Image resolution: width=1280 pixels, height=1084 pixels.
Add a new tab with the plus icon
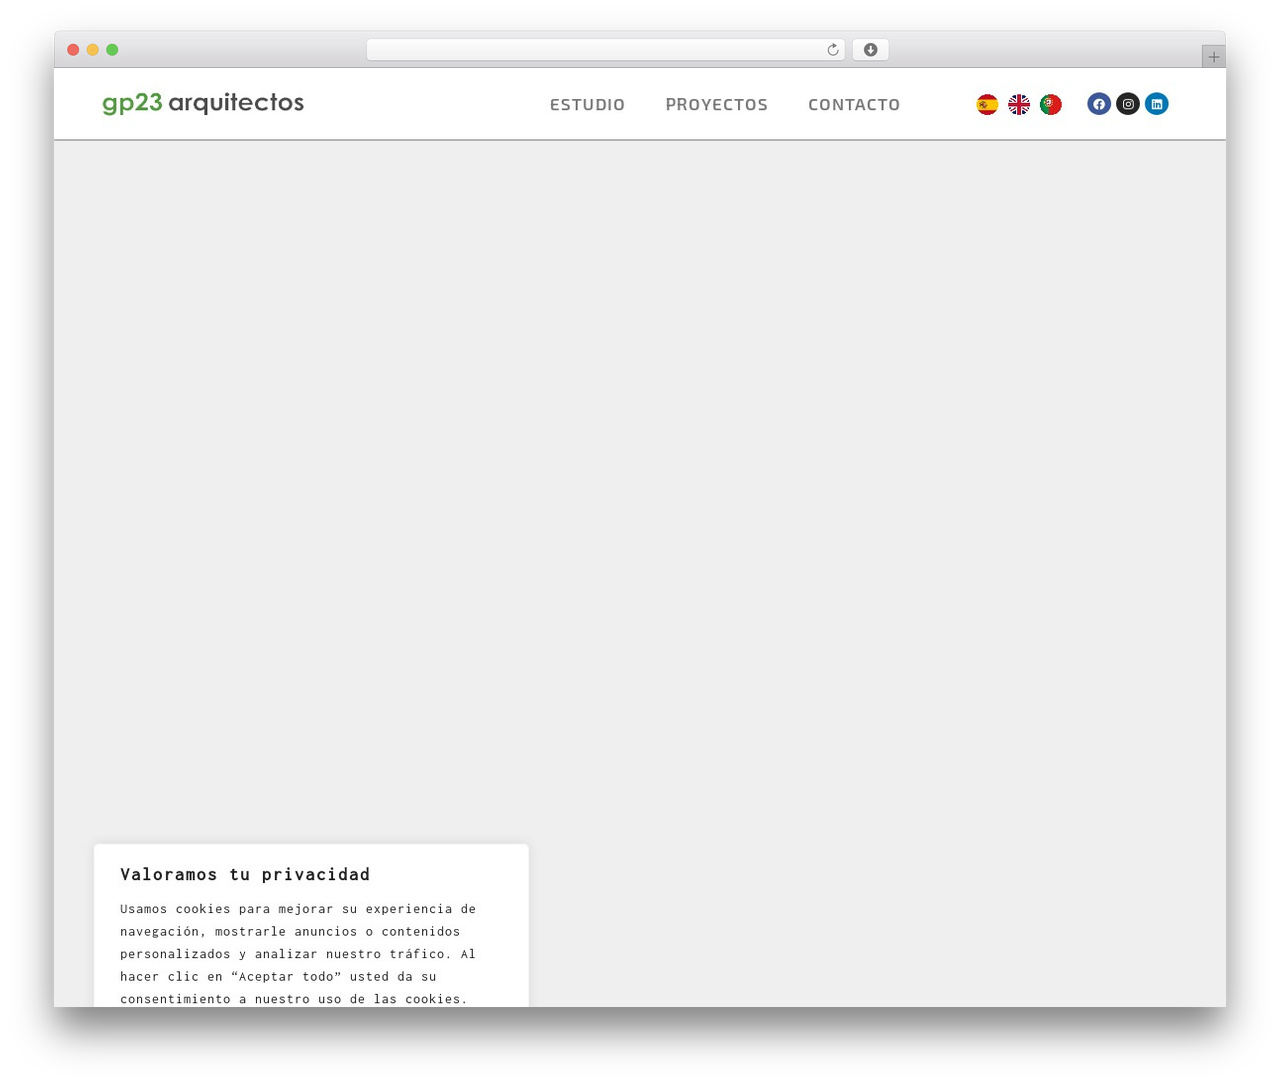tap(1214, 57)
